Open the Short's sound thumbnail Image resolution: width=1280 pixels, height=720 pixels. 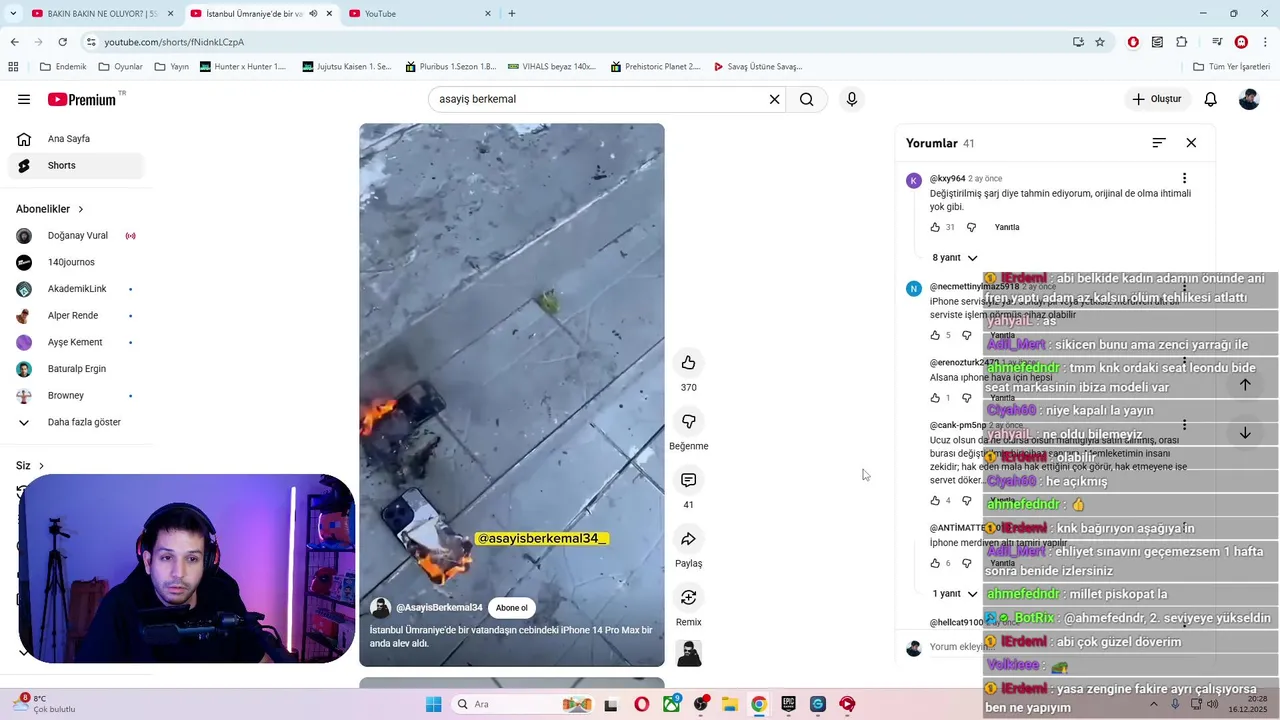689,653
